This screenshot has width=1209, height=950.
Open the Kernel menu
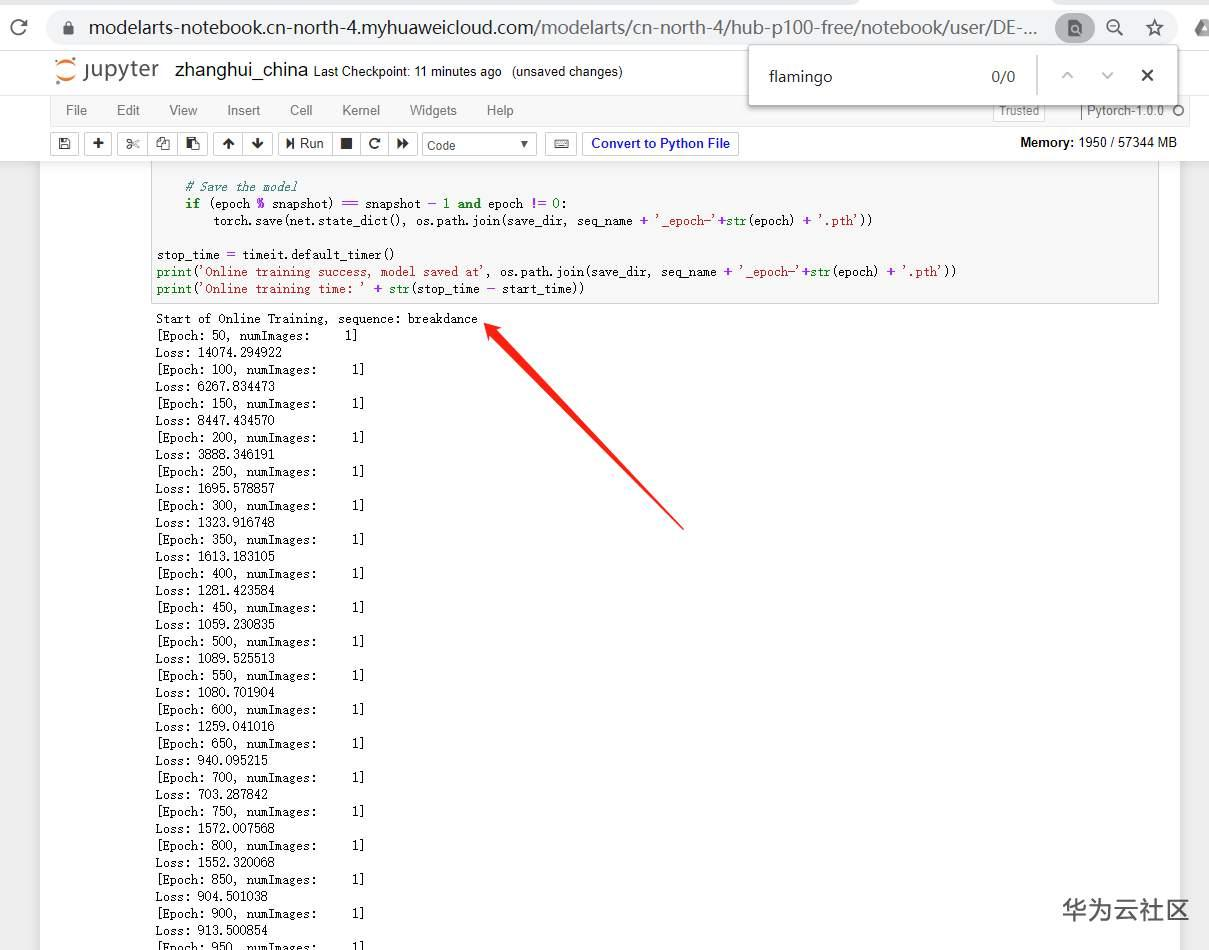(361, 111)
